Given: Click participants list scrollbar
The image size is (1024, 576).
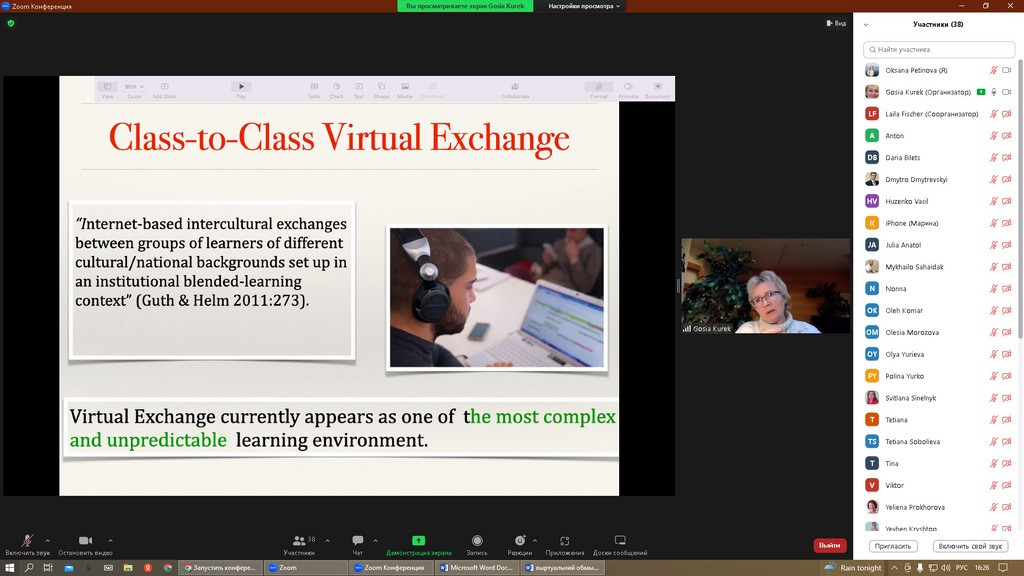Looking at the screenshot, I should pyautogui.click(x=1020, y=199).
